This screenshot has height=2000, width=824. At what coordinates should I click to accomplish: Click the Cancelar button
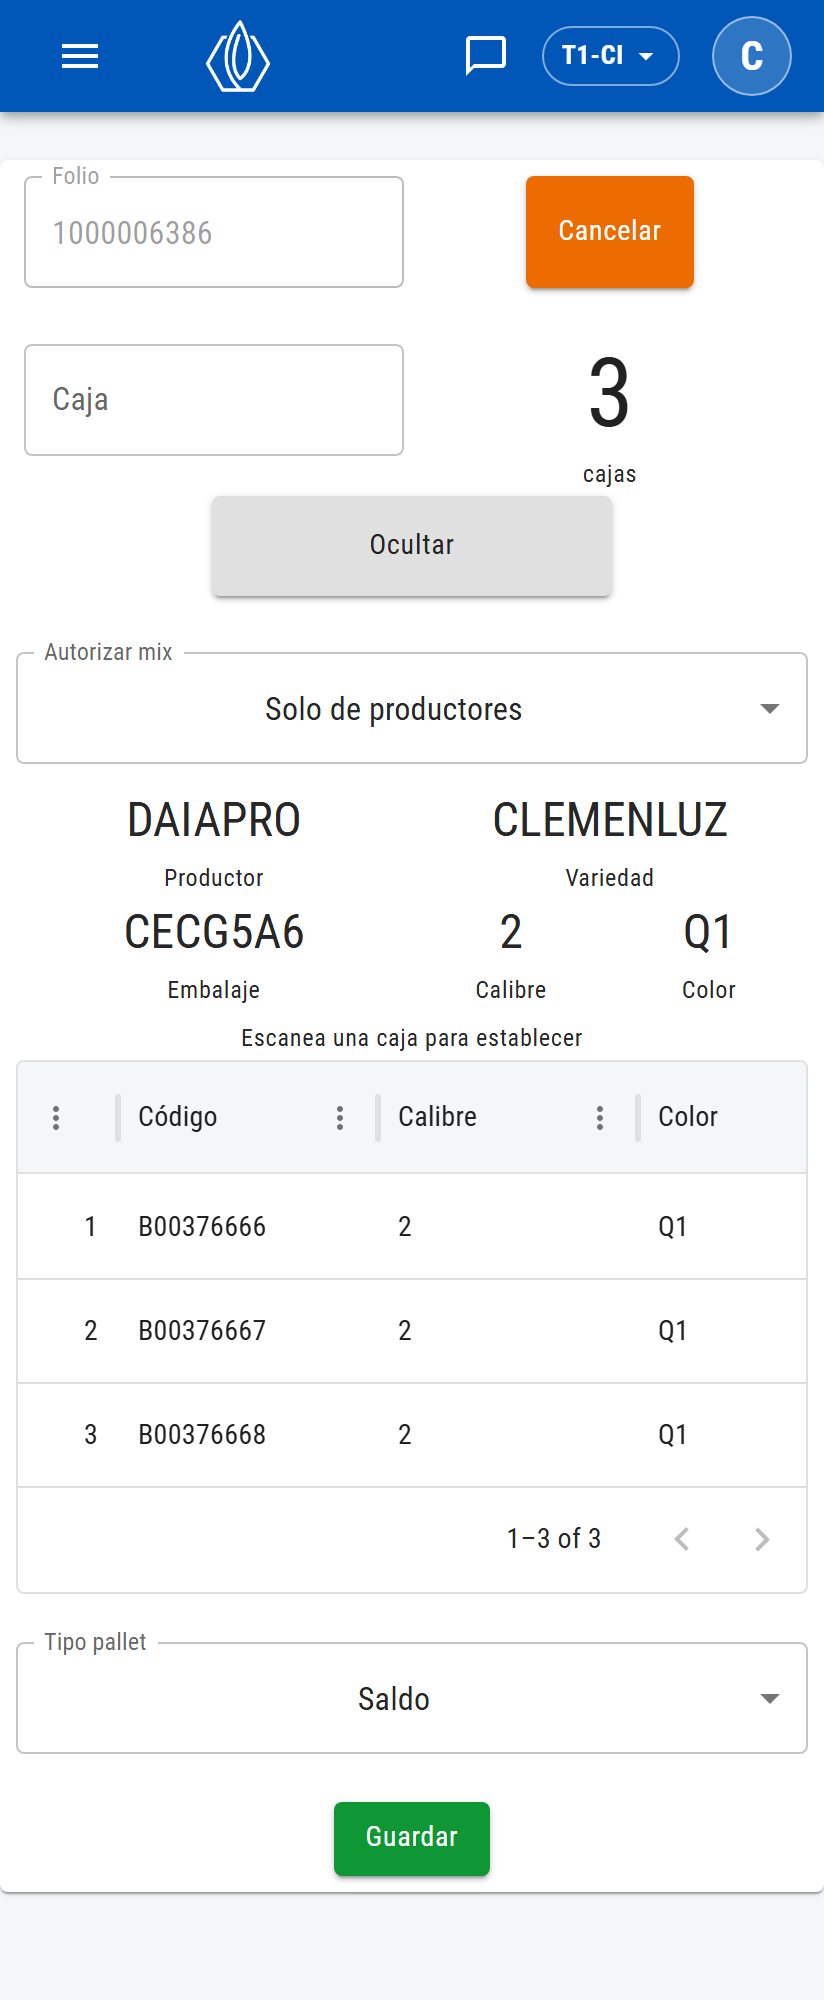point(610,231)
